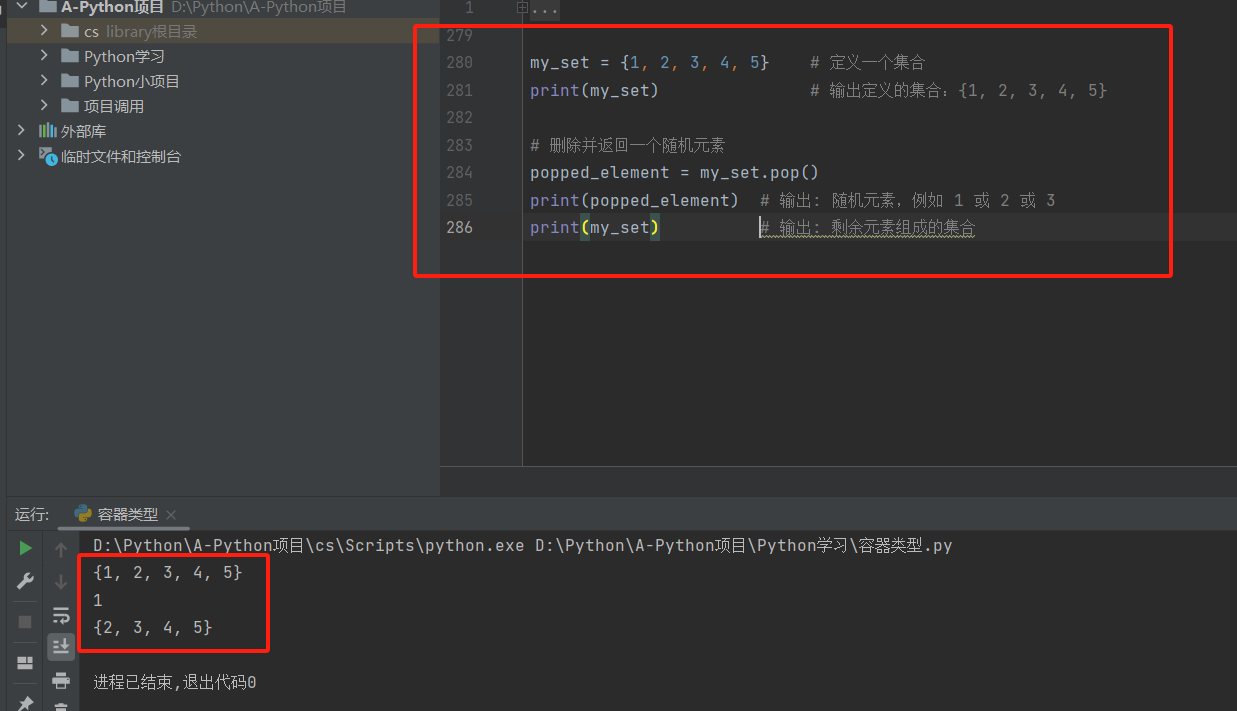
Task: Unfold collapsed code at line 1
Action: coord(522,8)
